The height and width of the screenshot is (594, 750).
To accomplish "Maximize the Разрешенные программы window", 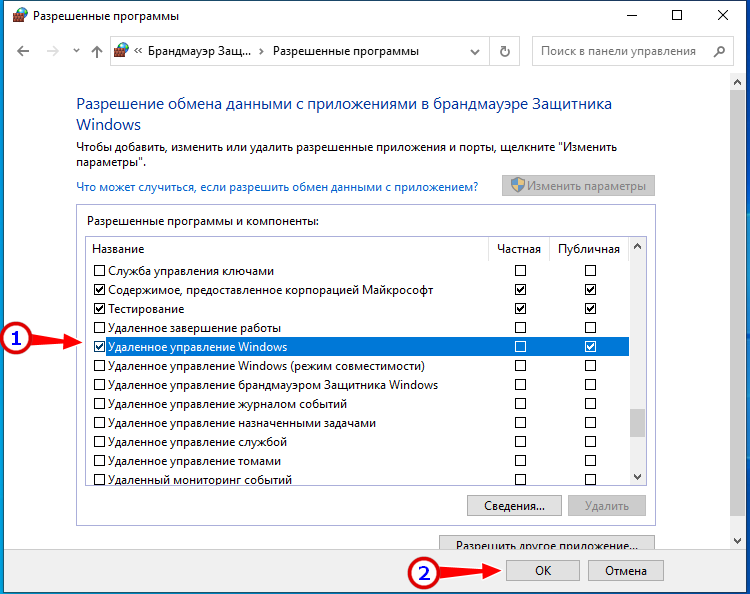I will pyautogui.click(x=677, y=15).
